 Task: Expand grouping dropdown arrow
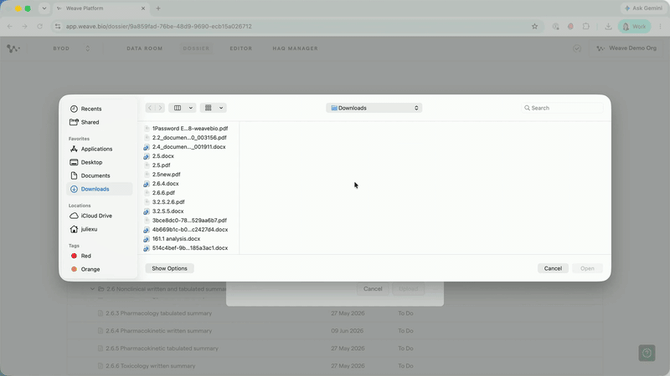pos(221,108)
